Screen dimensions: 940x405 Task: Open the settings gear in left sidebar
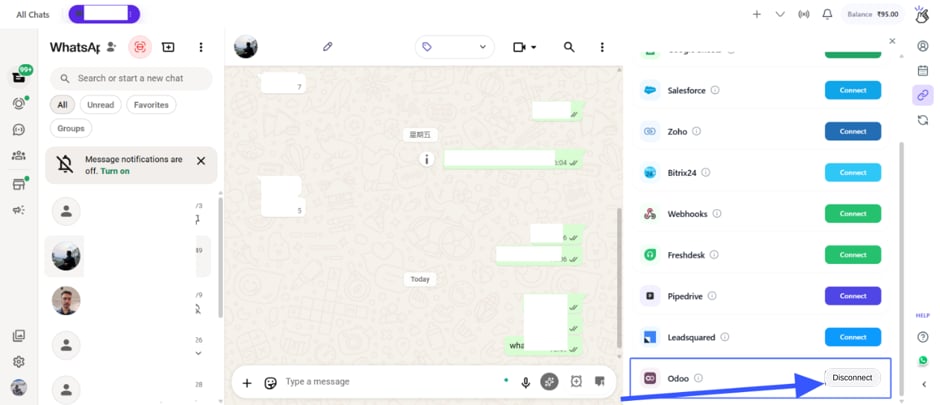[x=19, y=362]
